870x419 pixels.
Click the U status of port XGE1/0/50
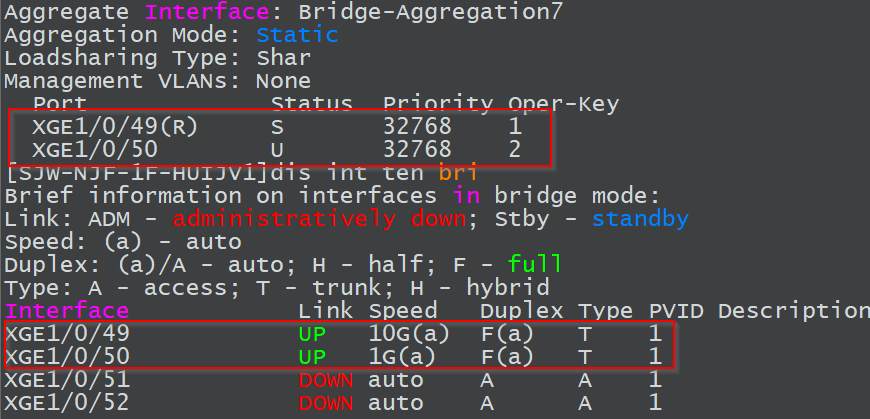(x=277, y=149)
